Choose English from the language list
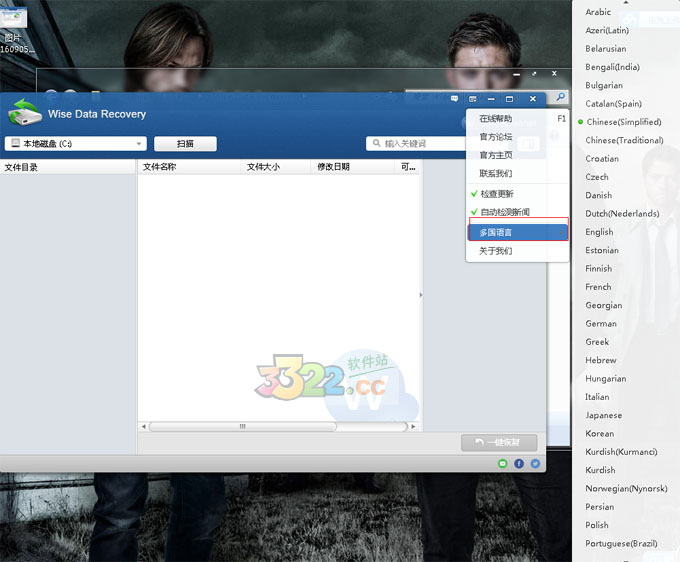The height and width of the screenshot is (562, 680). (599, 232)
